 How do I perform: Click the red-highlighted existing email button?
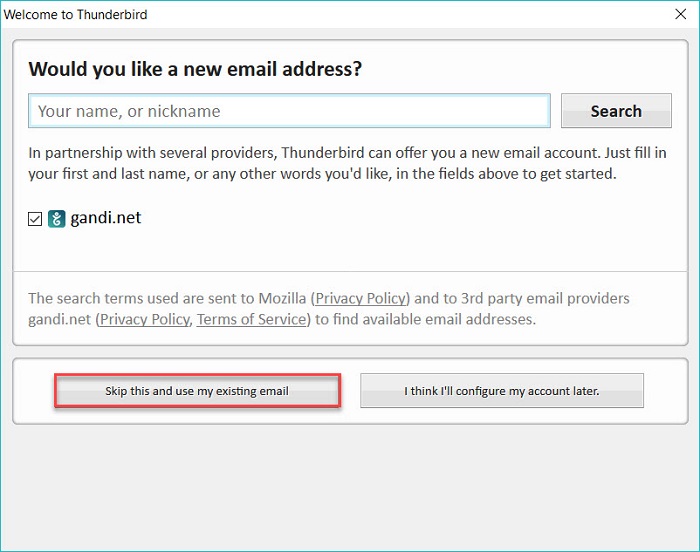[x=197, y=391]
